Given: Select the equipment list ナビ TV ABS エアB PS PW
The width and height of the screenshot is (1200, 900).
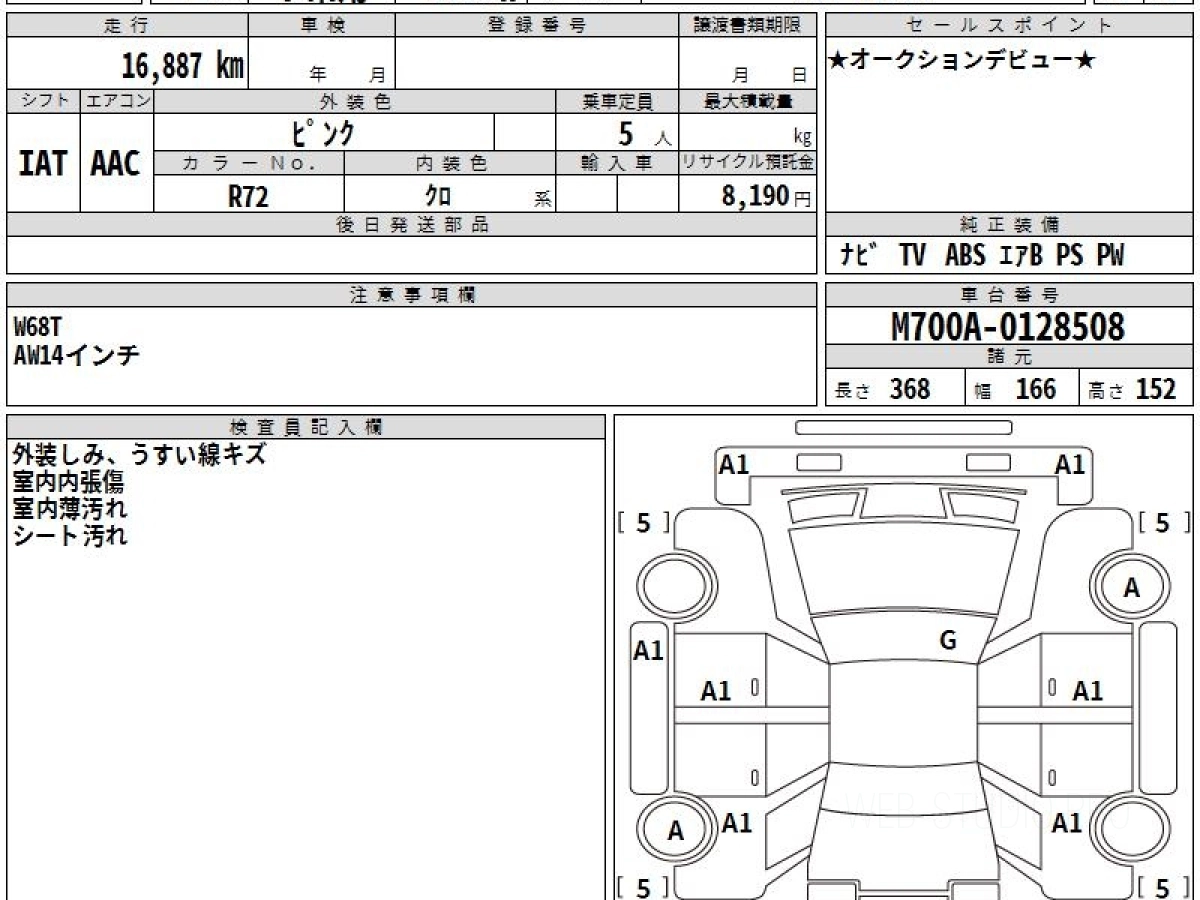Looking at the screenshot, I should [x=981, y=256].
